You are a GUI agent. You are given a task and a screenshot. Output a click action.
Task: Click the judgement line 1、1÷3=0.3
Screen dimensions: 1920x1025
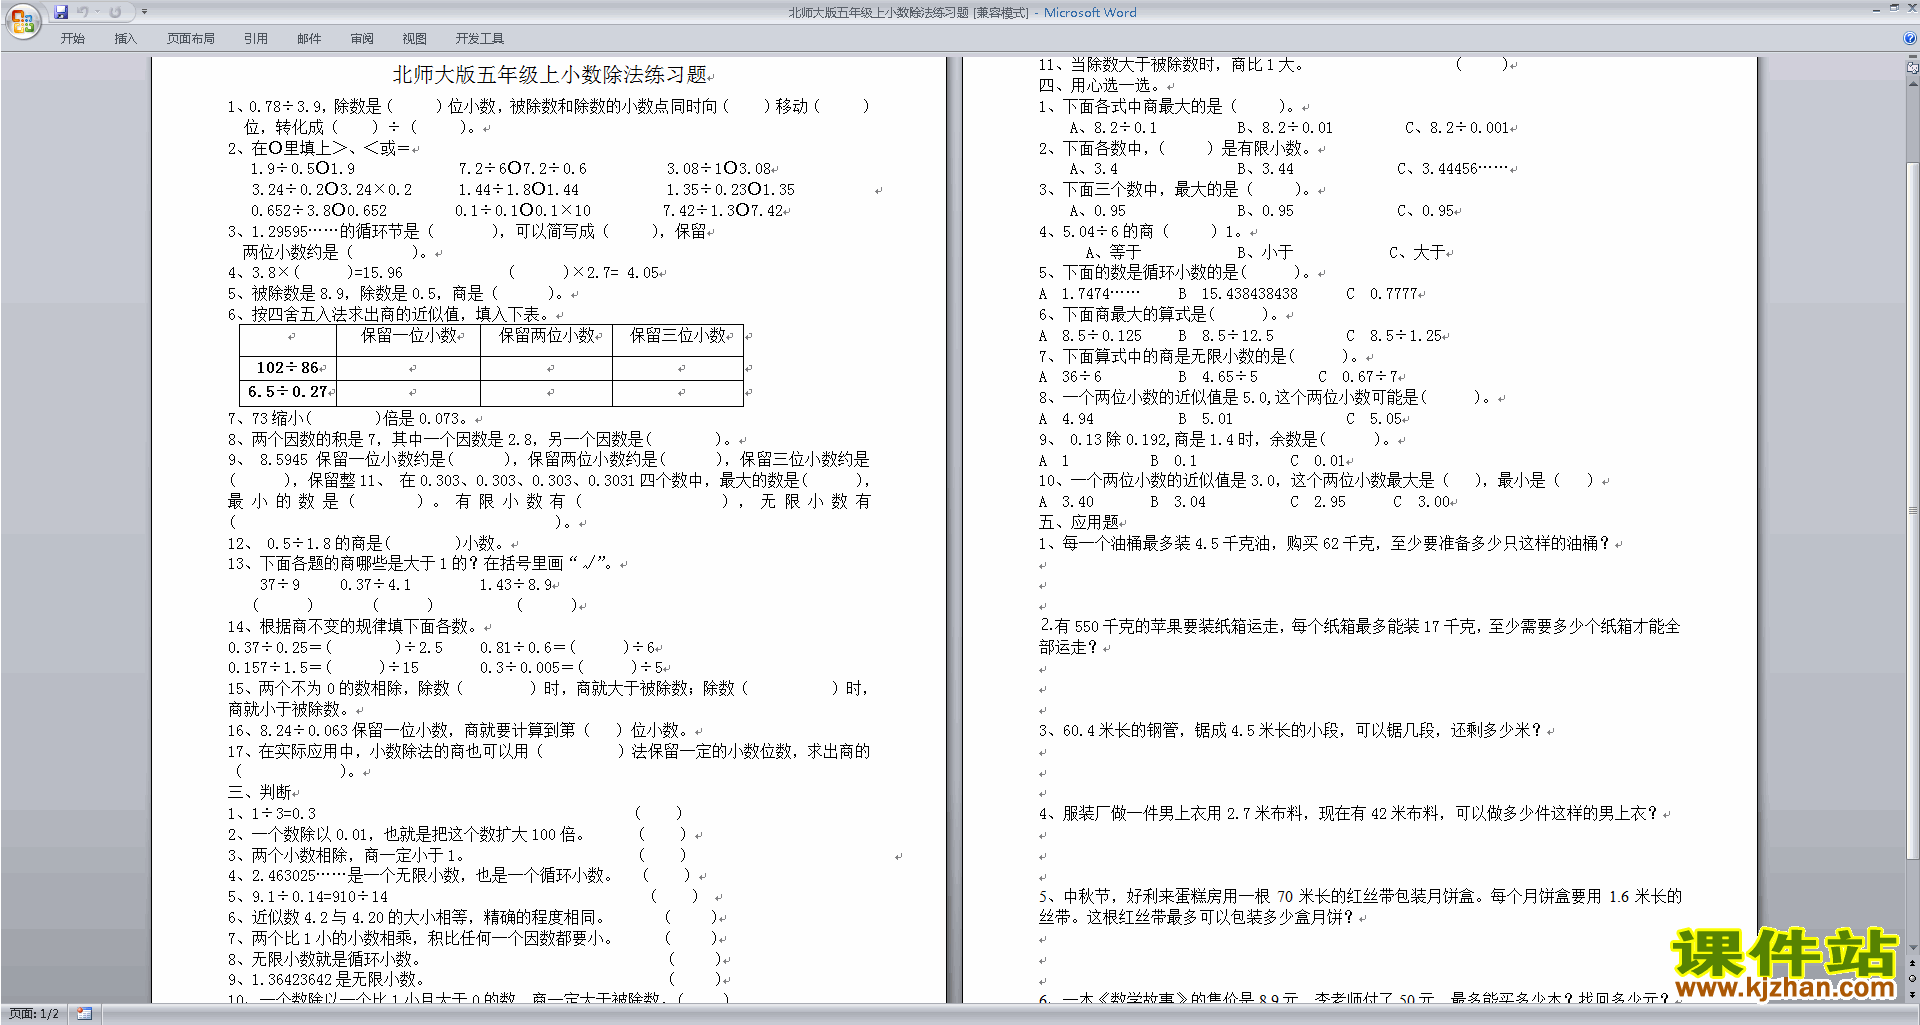point(271,814)
